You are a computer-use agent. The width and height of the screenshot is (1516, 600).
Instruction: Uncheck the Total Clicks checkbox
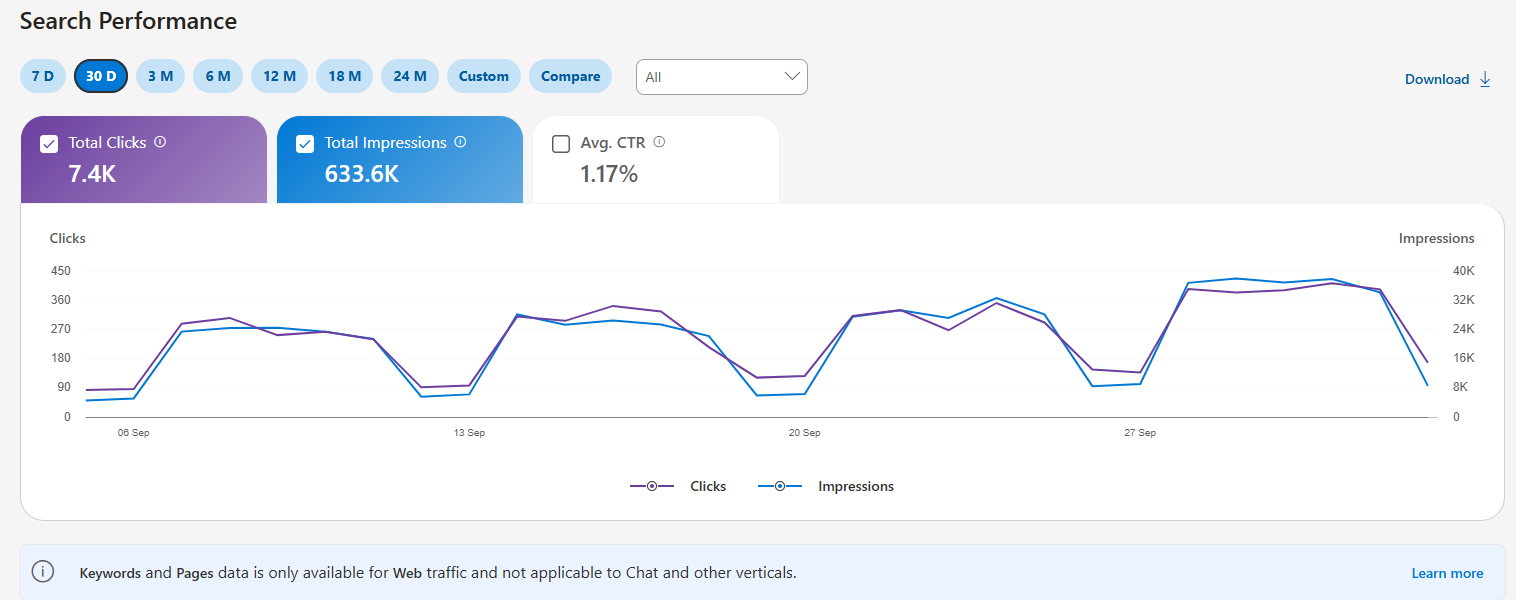(x=49, y=144)
